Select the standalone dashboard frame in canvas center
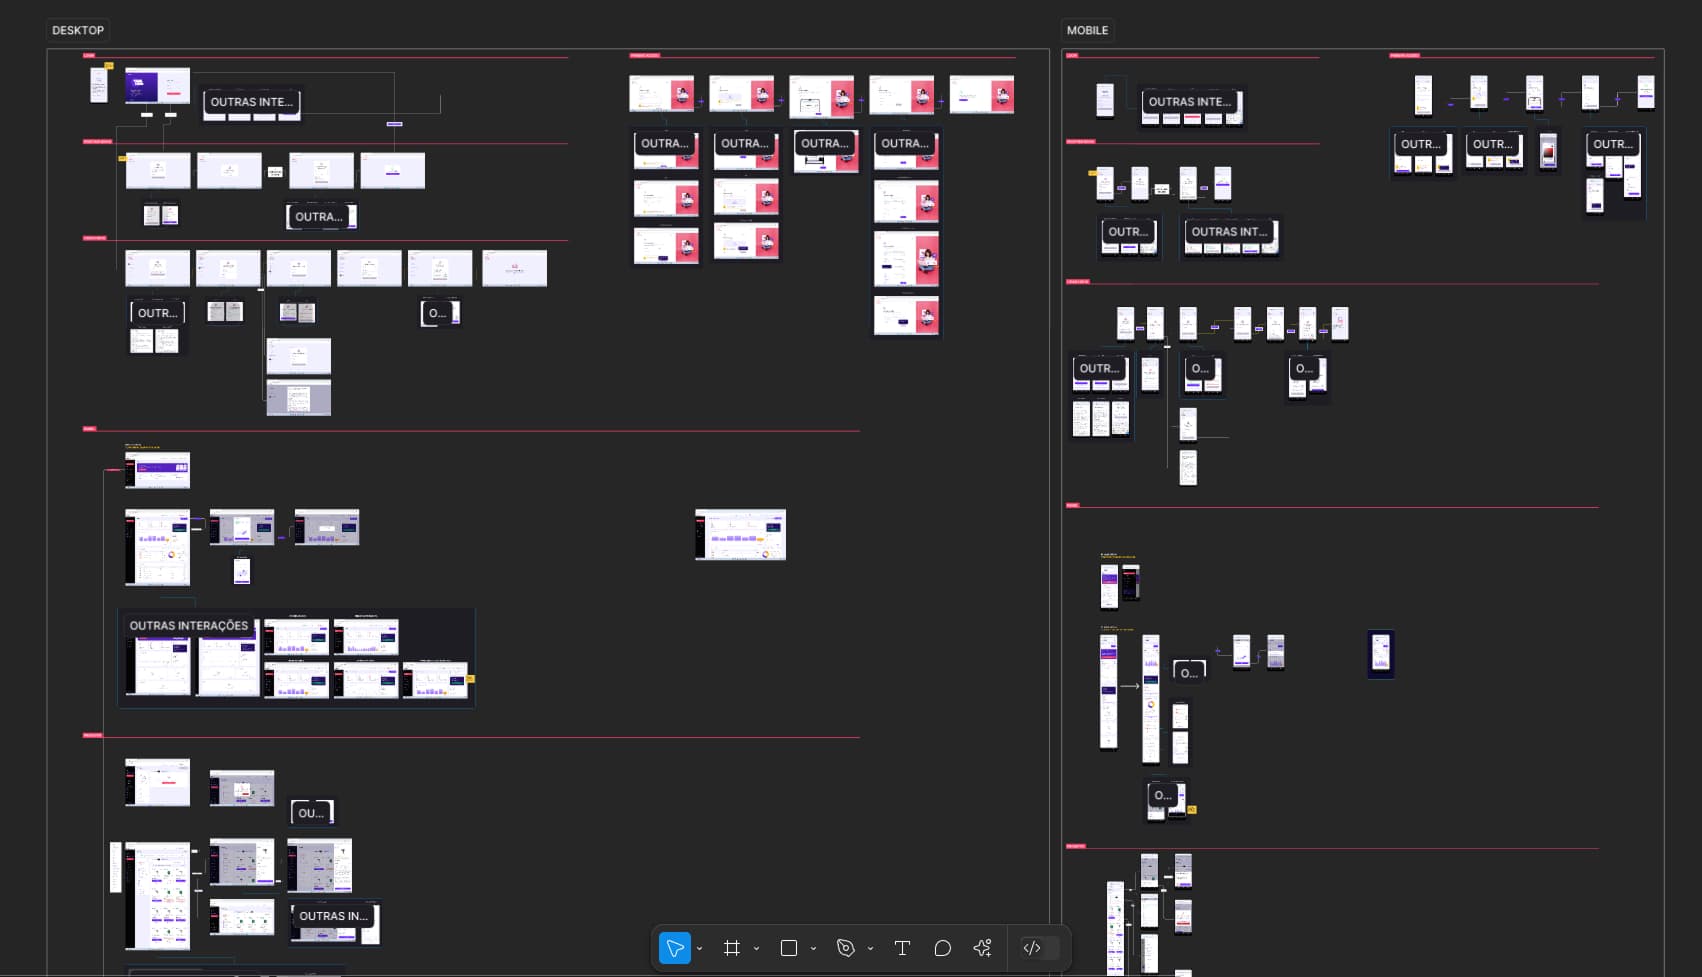This screenshot has height=977, width=1702. click(740, 535)
